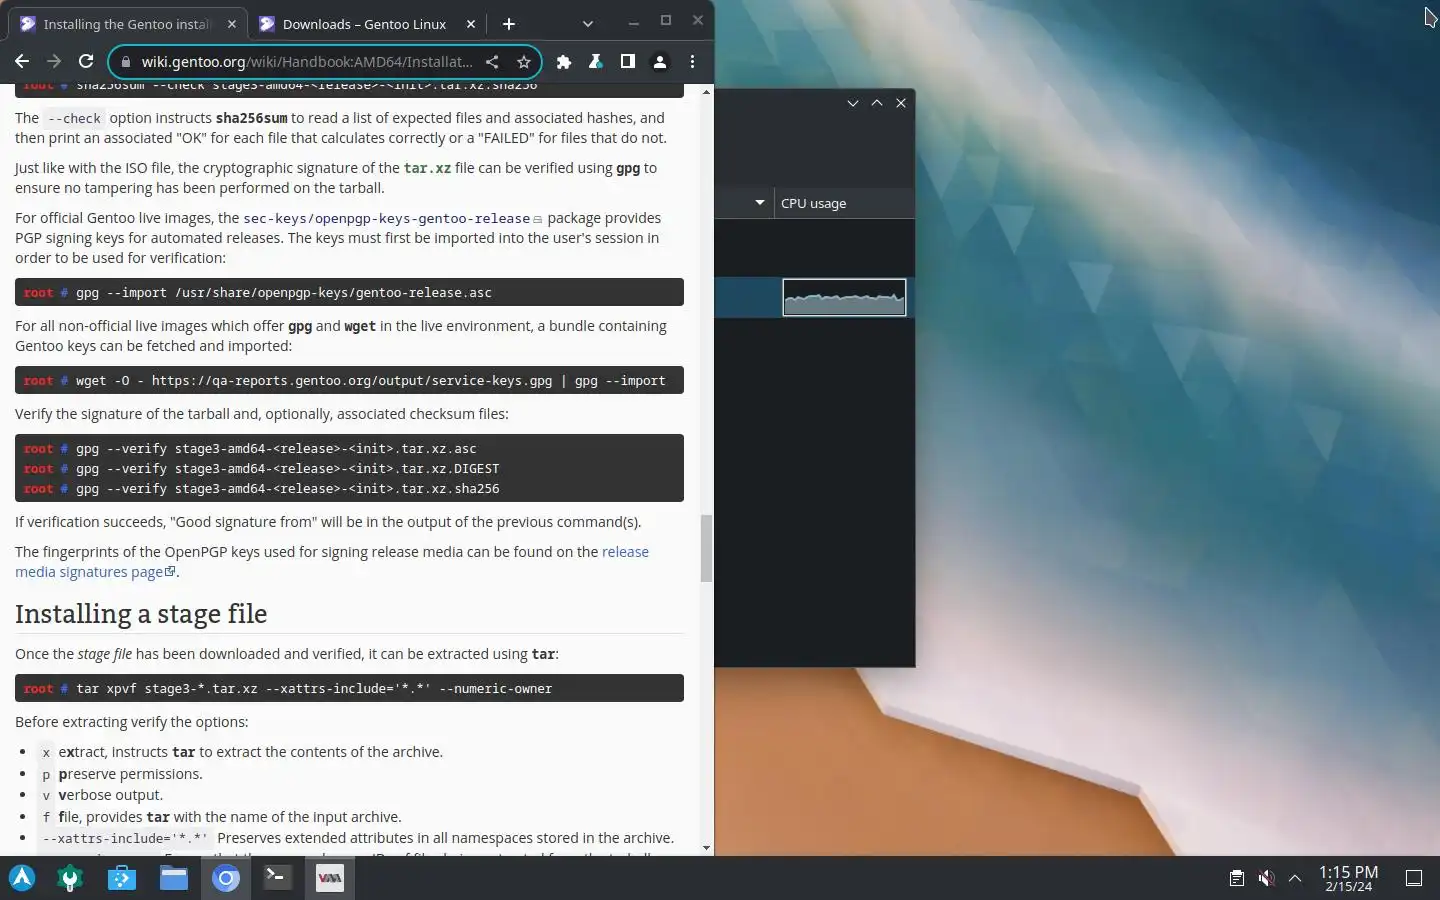Click the CPU usage column header
1440x900 pixels.
[x=844, y=203]
